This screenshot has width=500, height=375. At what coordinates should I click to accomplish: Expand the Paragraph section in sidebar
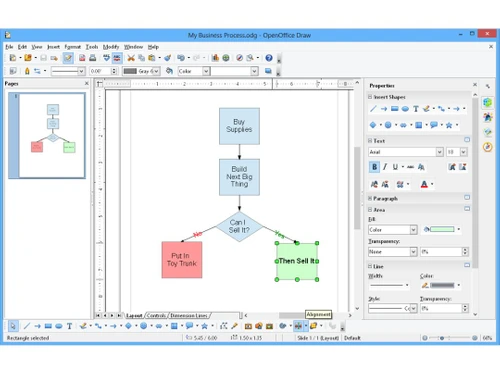(x=370, y=198)
